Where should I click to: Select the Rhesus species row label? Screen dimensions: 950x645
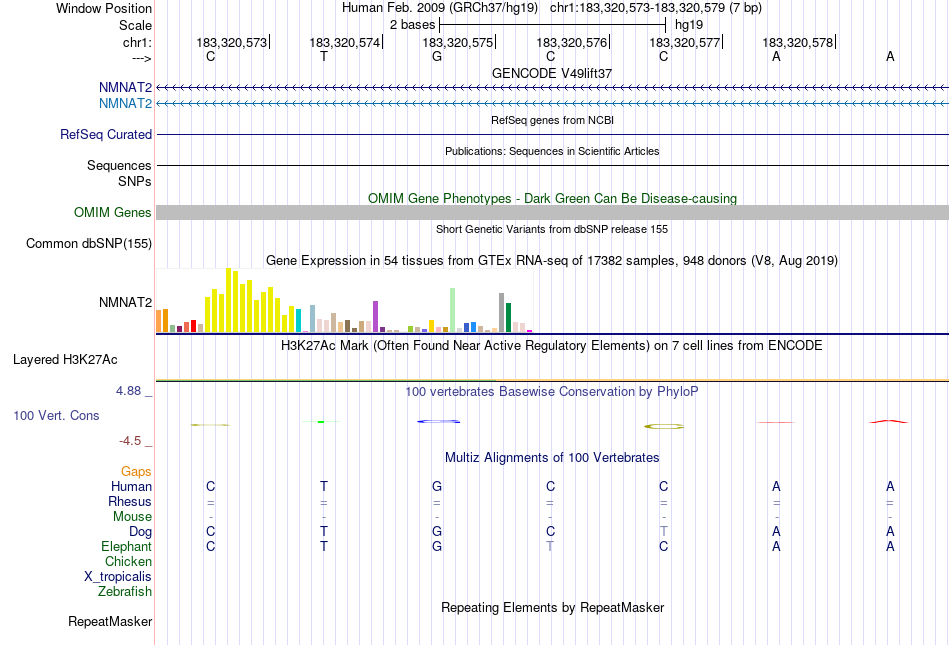(130, 501)
